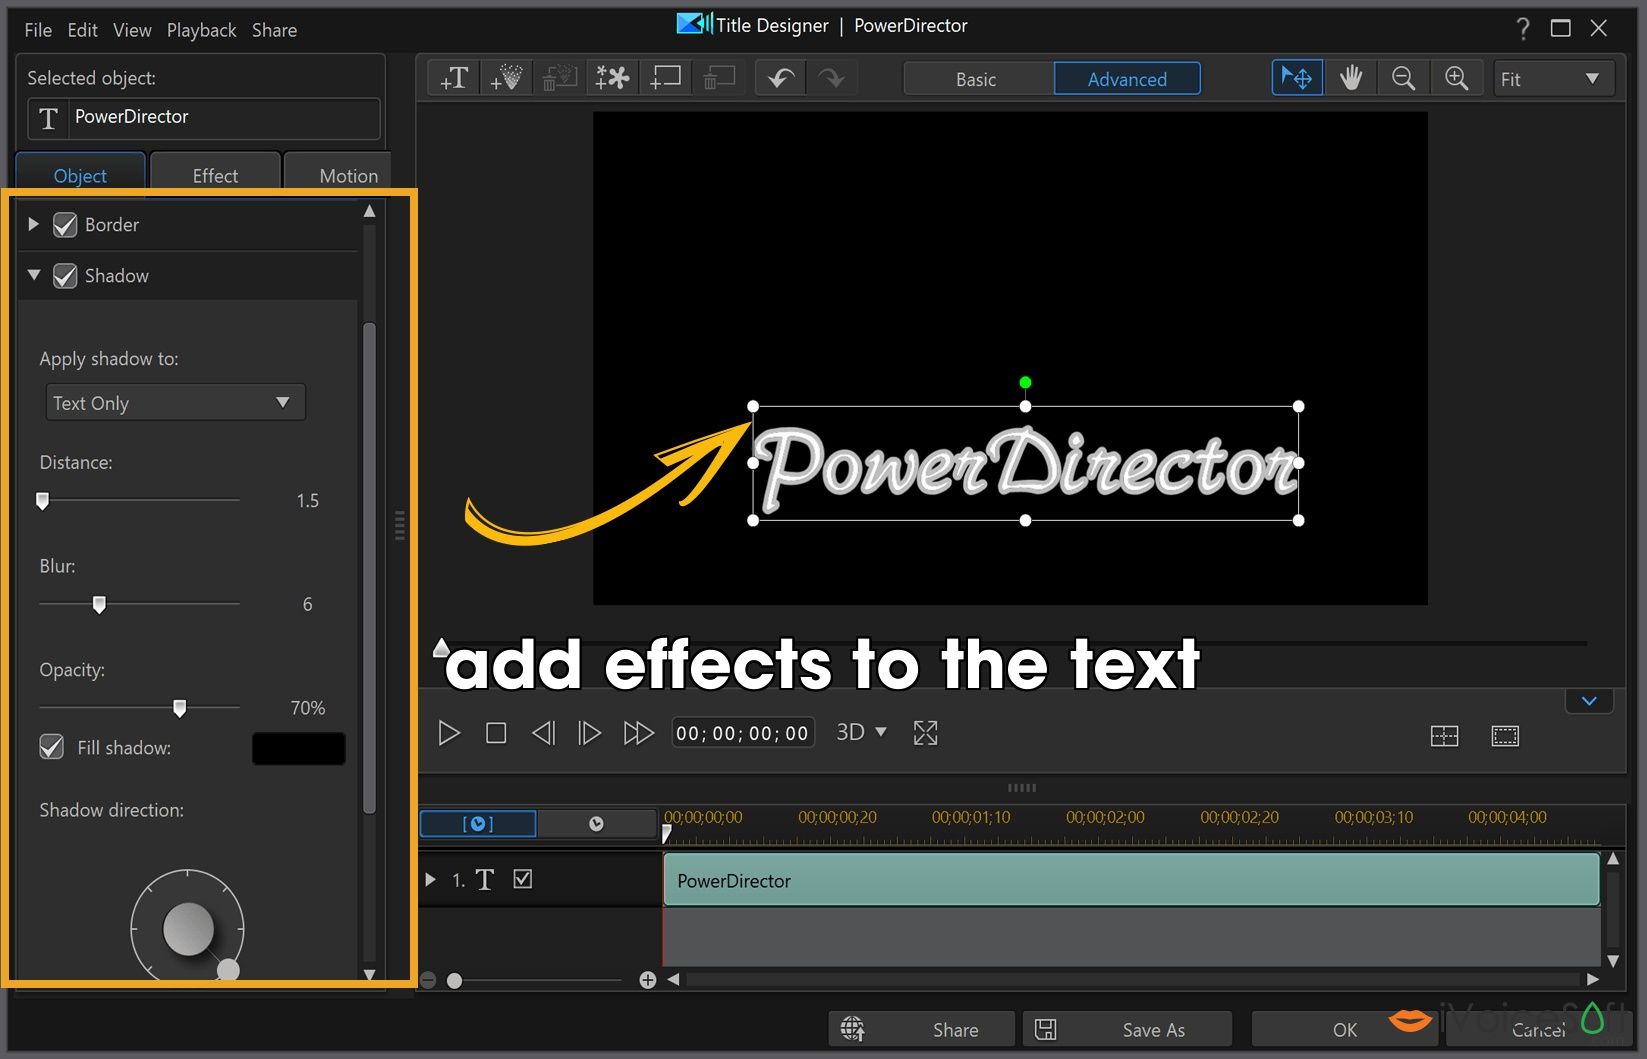The height and width of the screenshot is (1059, 1647).
Task: Click the Insert Particle effect icon
Action: click(x=506, y=78)
